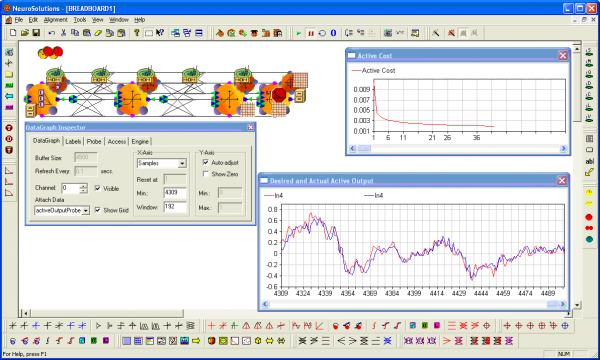Expand the X-Axis Samples dropdown
This screenshot has width=600, height=360.
click(x=183, y=163)
